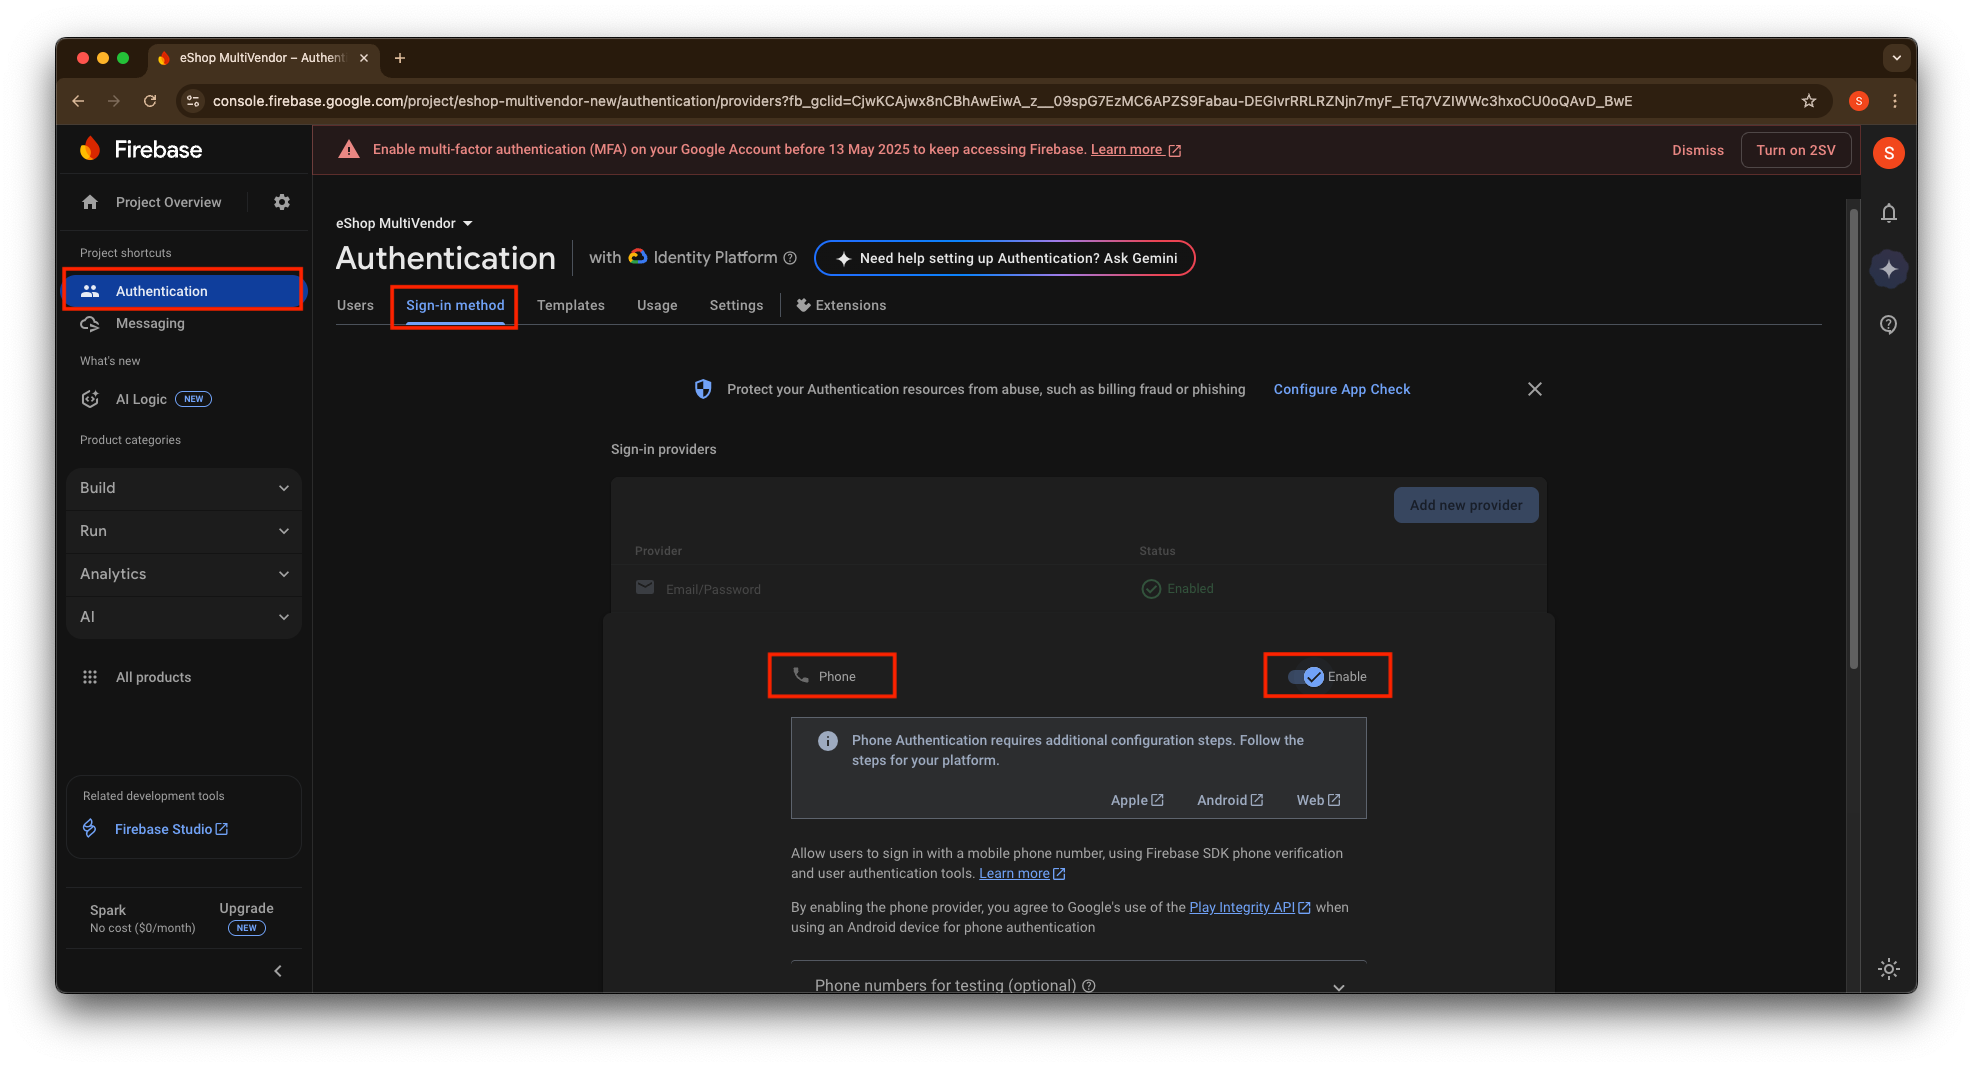Click the Spark plan label
Screen dimensions: 1973x1067
click(108, 910)
